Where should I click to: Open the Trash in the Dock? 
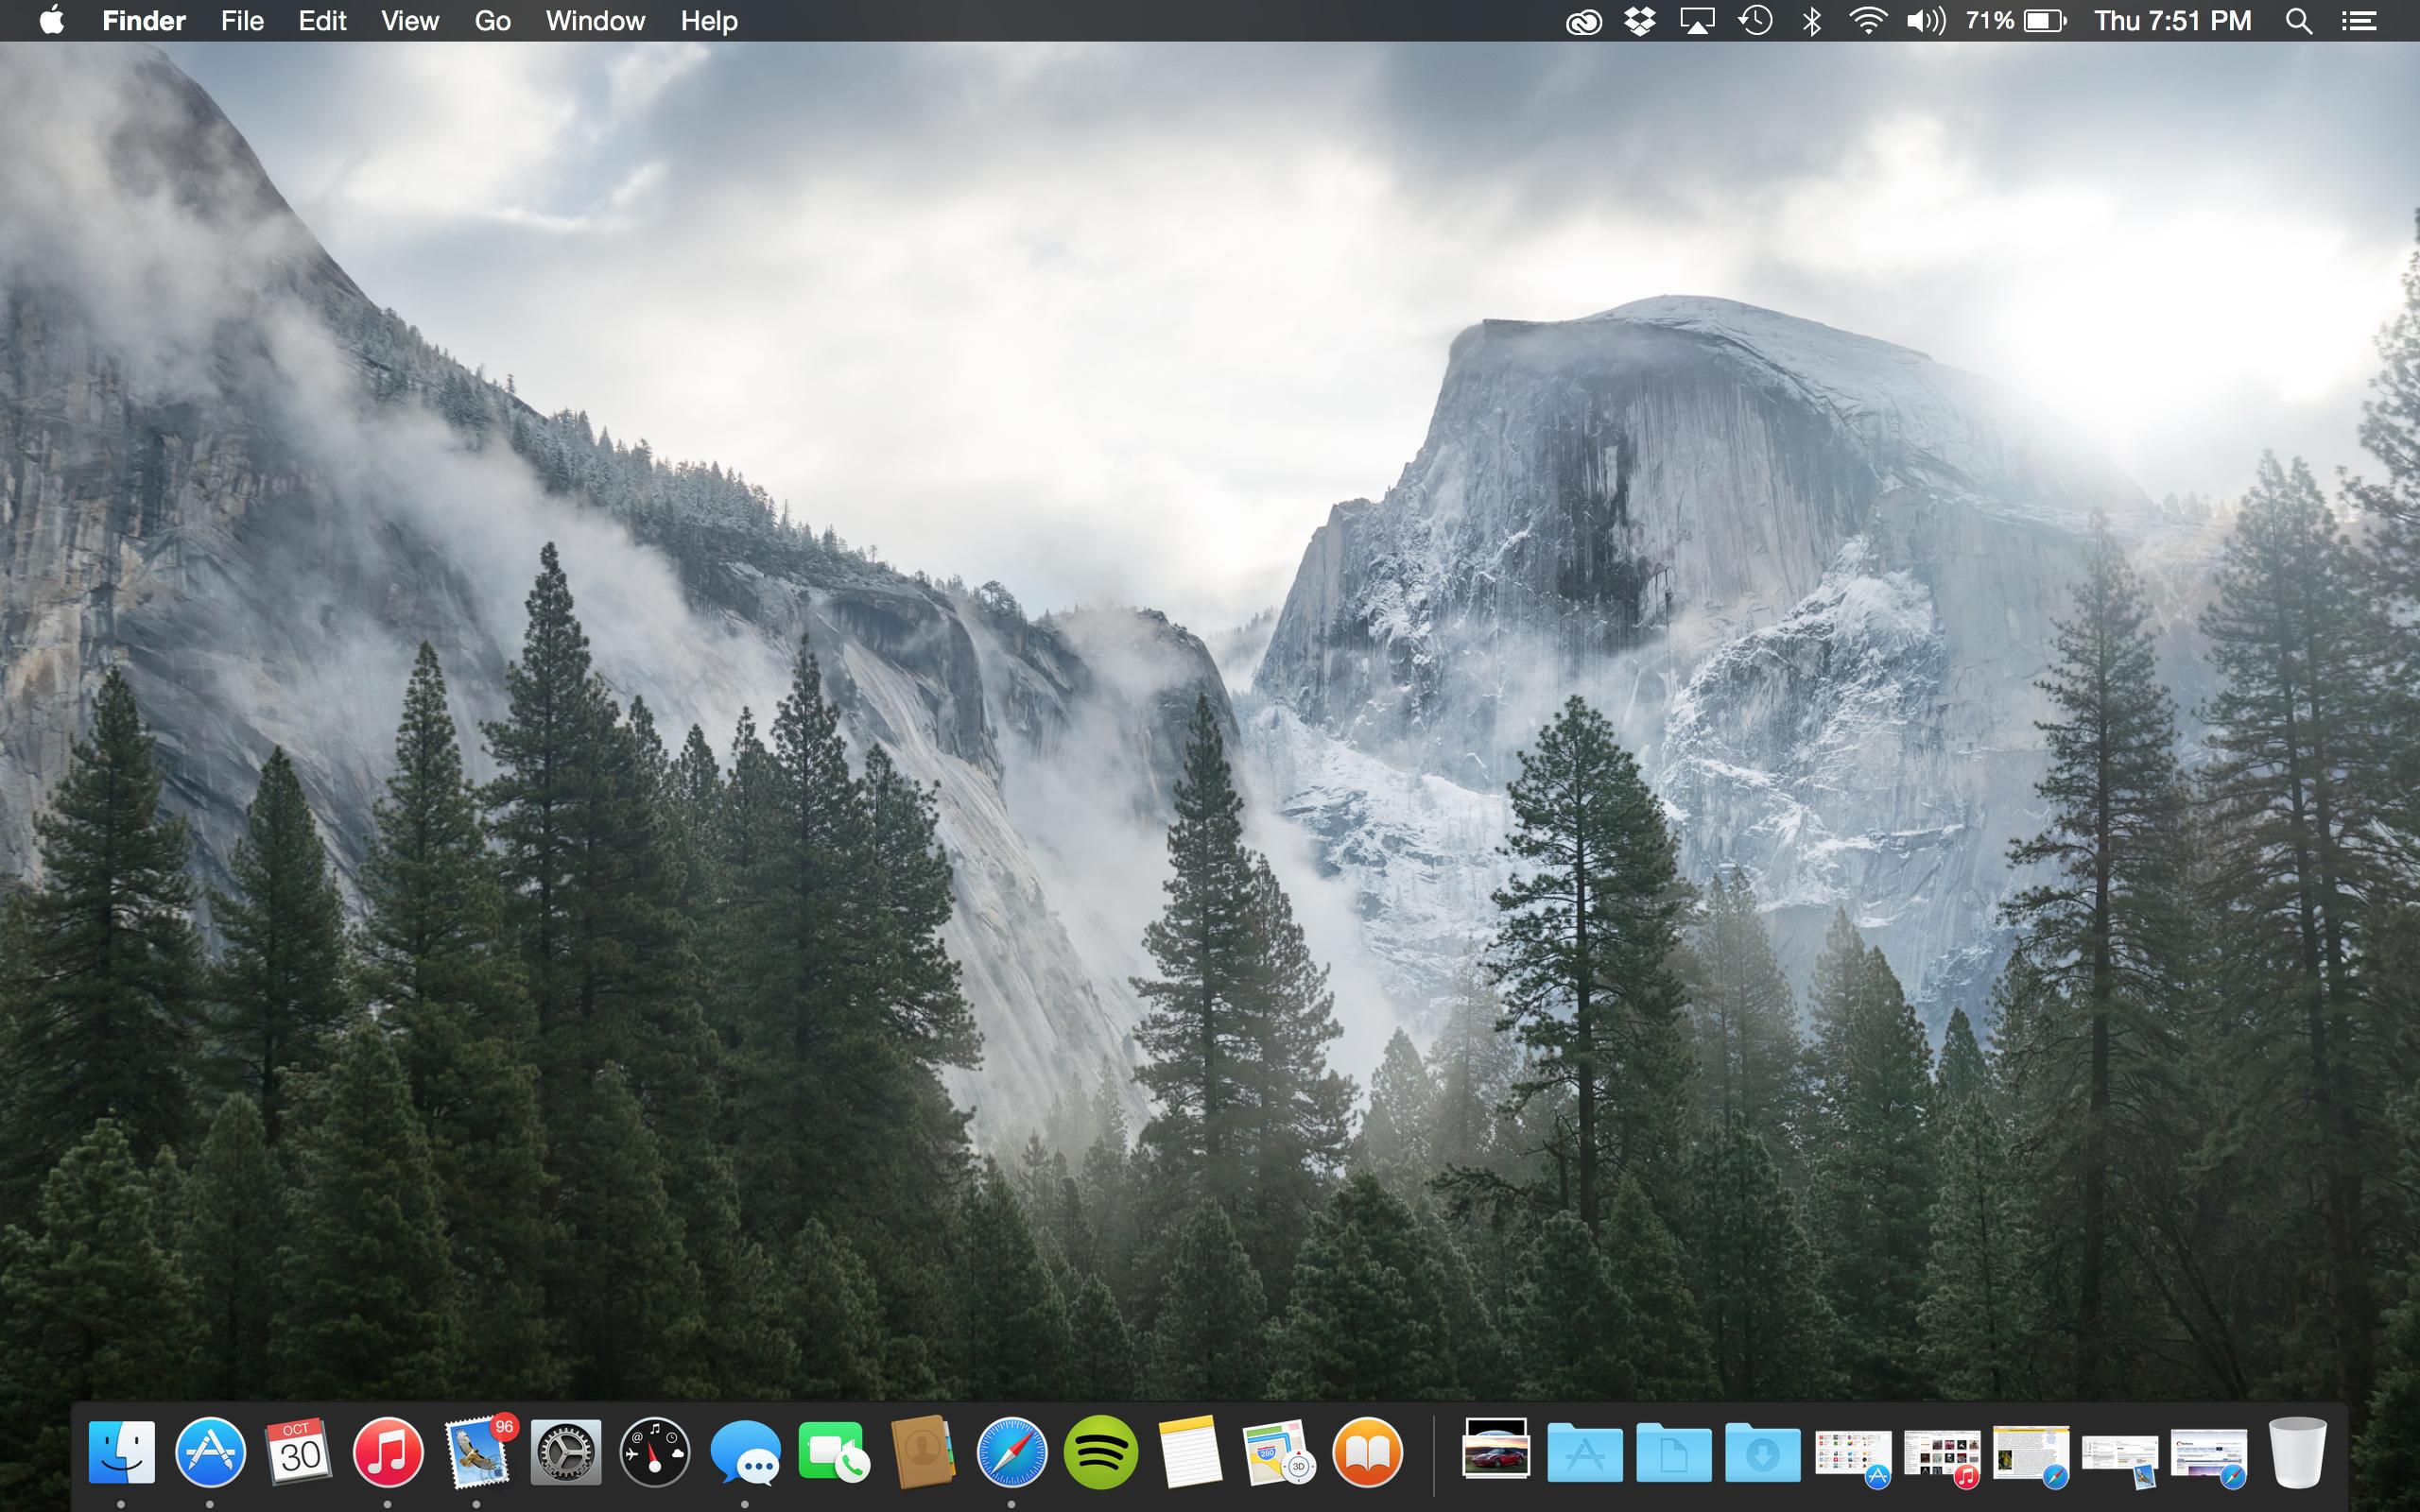coord(2297,1451)
